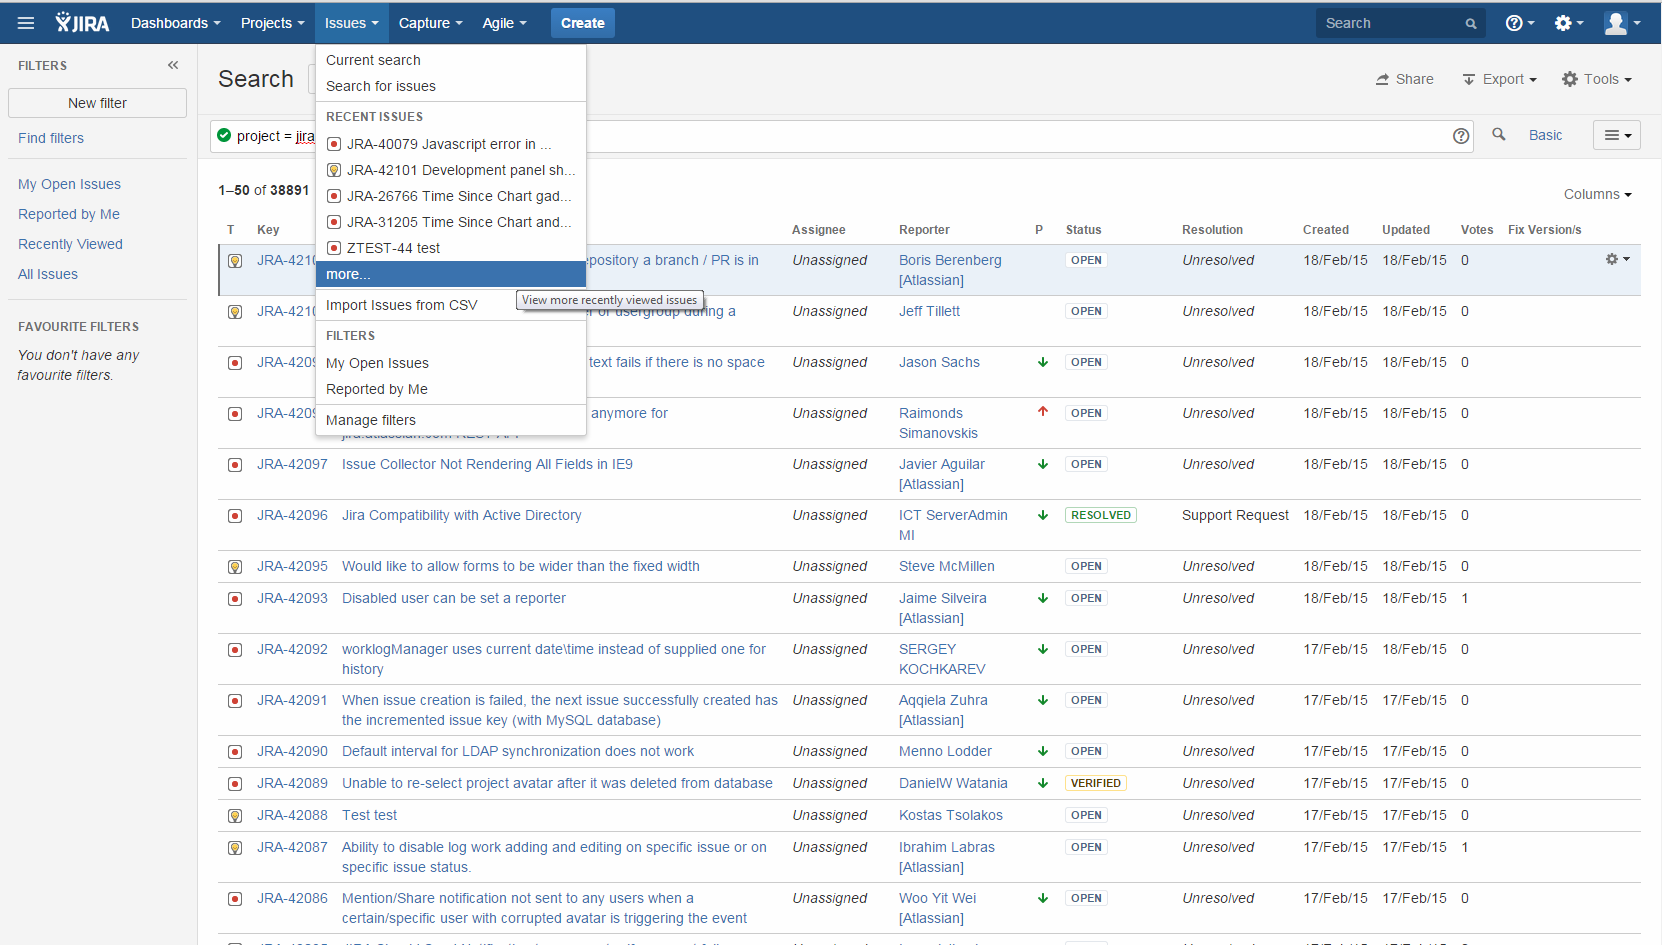Click bug icon of JRA-42097 row
The width and height of the screenshot is (1662, 945).
coord(235,464)
